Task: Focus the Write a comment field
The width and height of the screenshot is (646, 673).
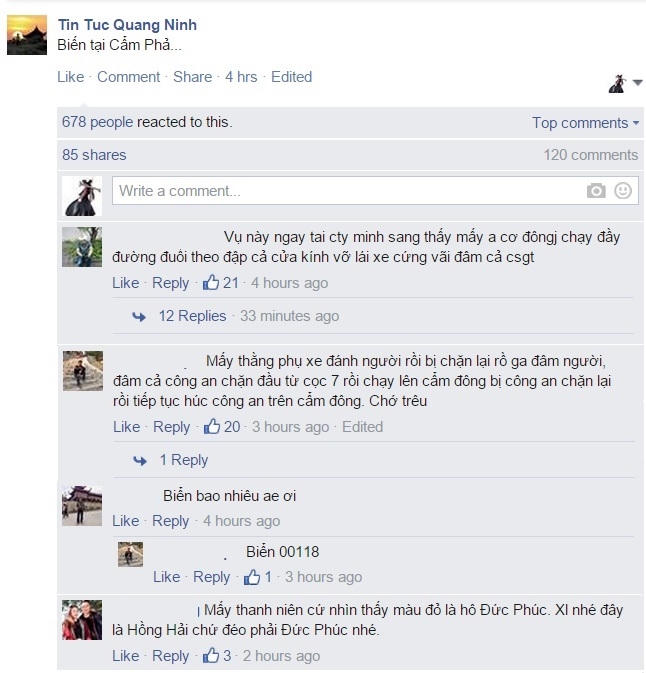Action: coord(375,191)
